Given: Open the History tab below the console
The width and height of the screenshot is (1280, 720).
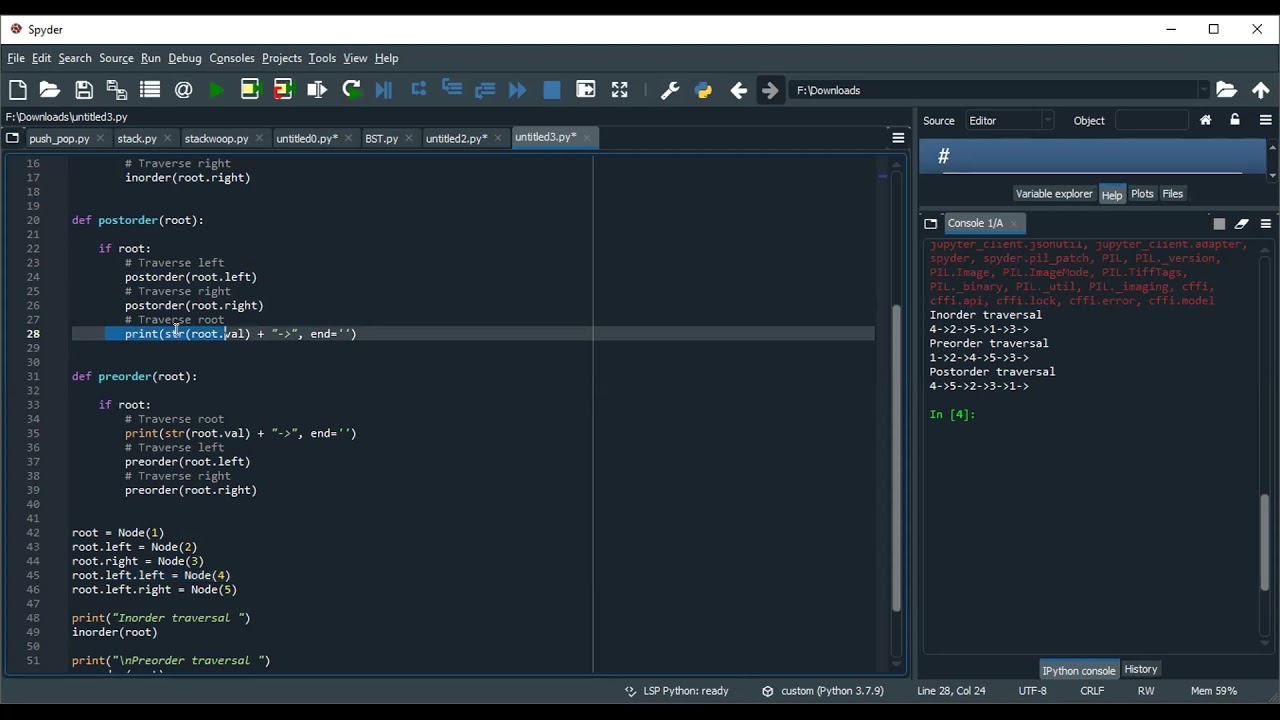Looking at the screenshot, I should pos(1141,670).
